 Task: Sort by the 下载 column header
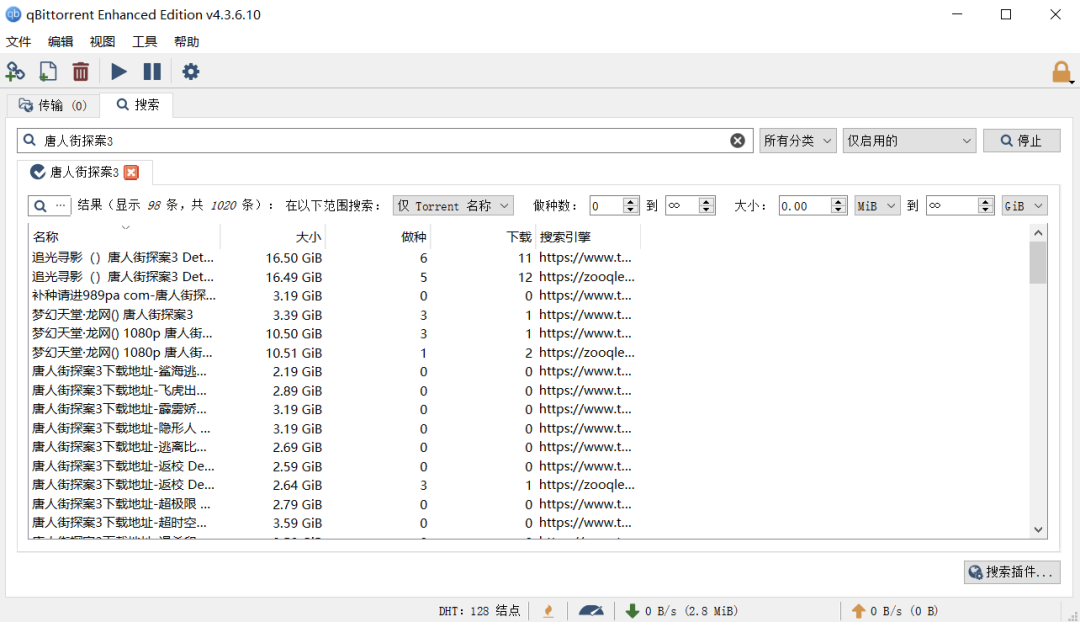[x=484, y=237]
